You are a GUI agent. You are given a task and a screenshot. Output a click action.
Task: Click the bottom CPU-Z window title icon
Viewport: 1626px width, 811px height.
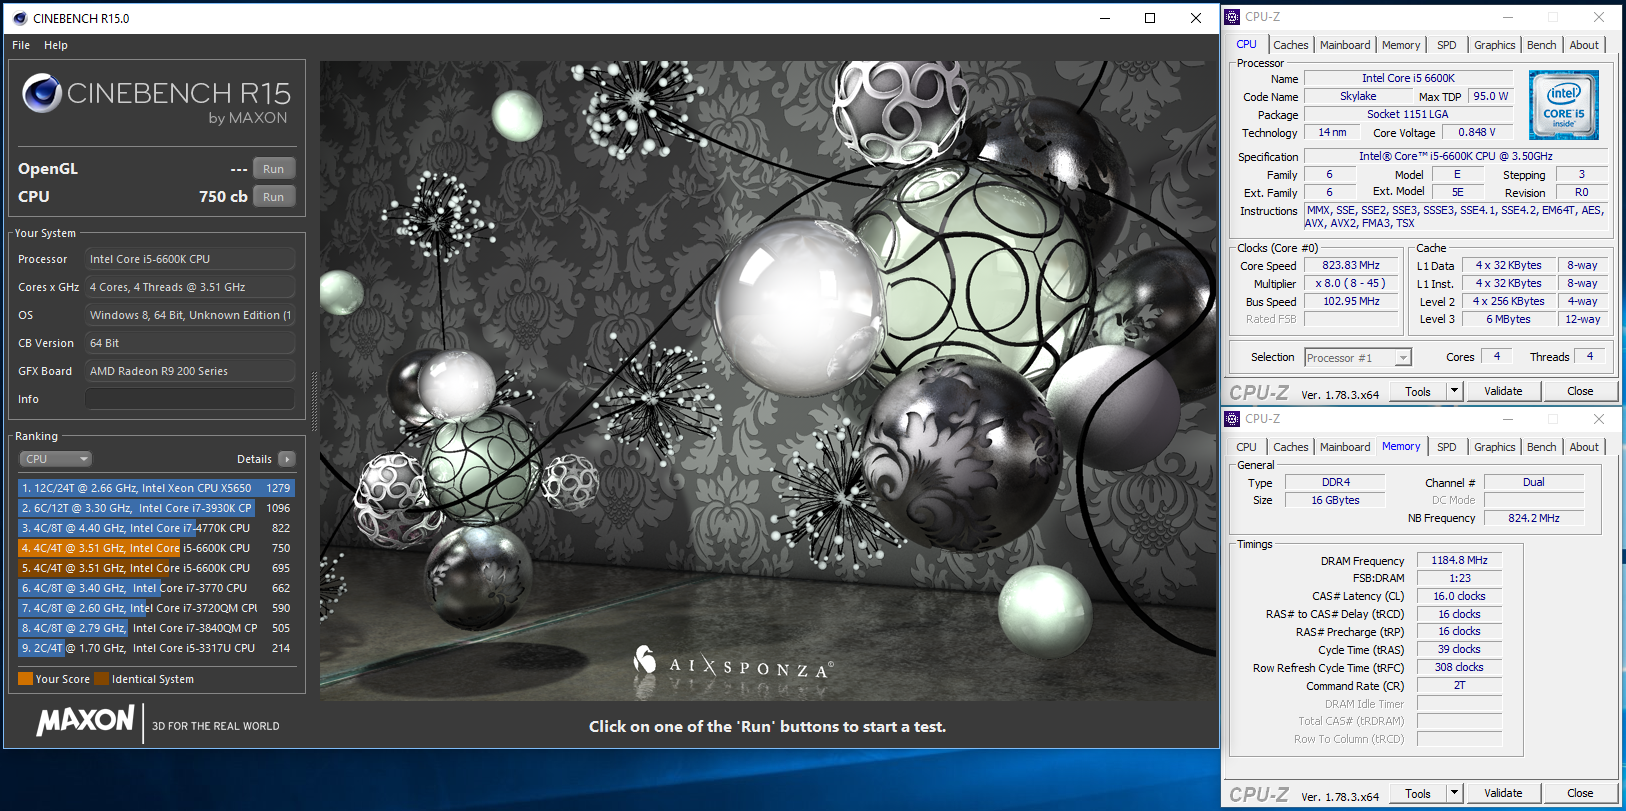coord(1232,419)
